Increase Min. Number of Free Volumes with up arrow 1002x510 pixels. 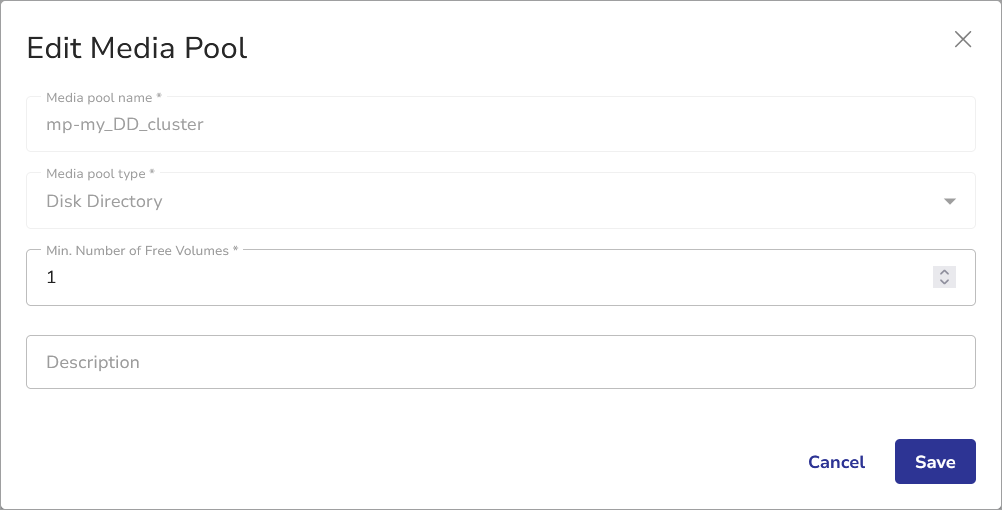click(x=945, y=272)
